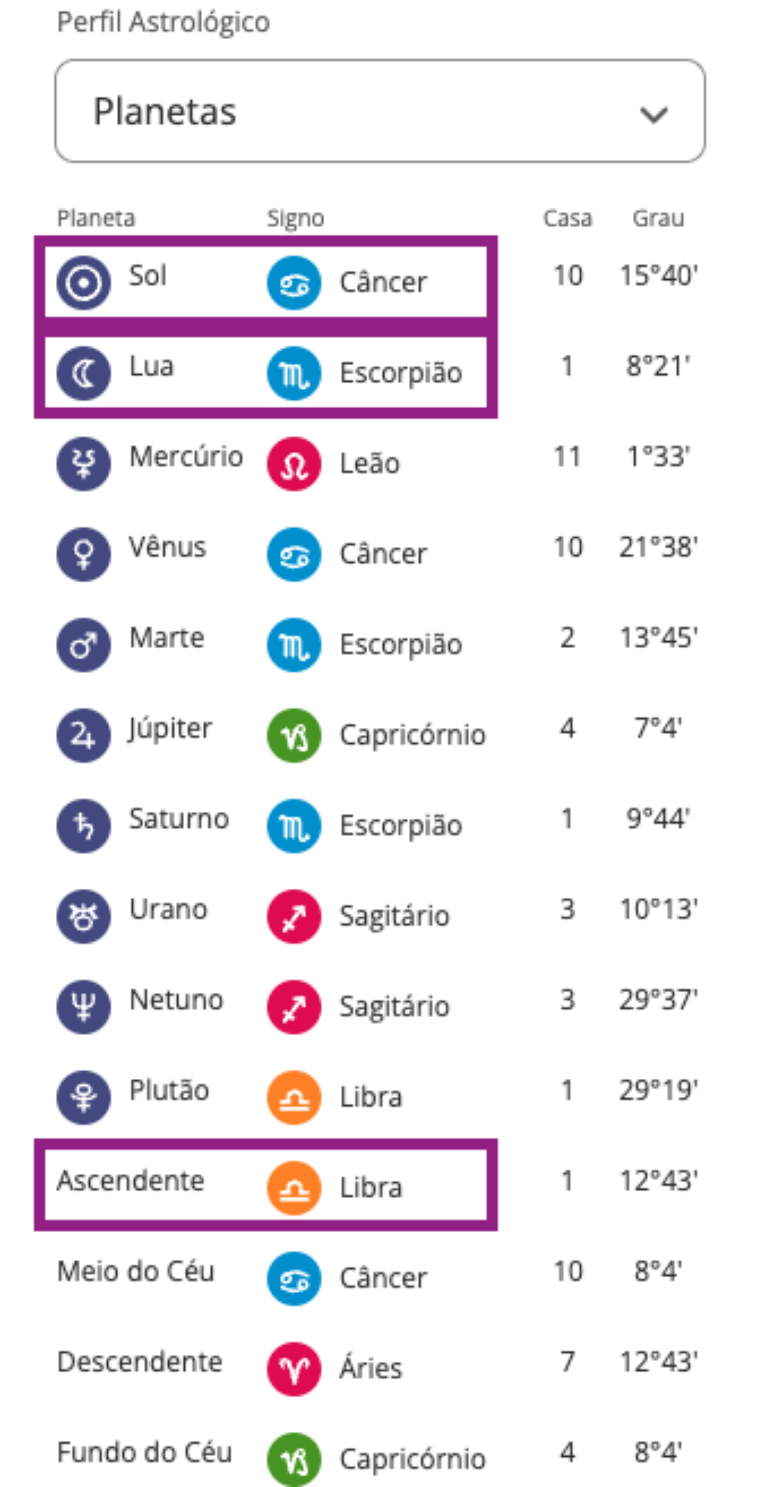The height and width of the screenshot is (1487, 774).
Task: Click the Mercúrio planet icon
Action: tap(84, 465)
